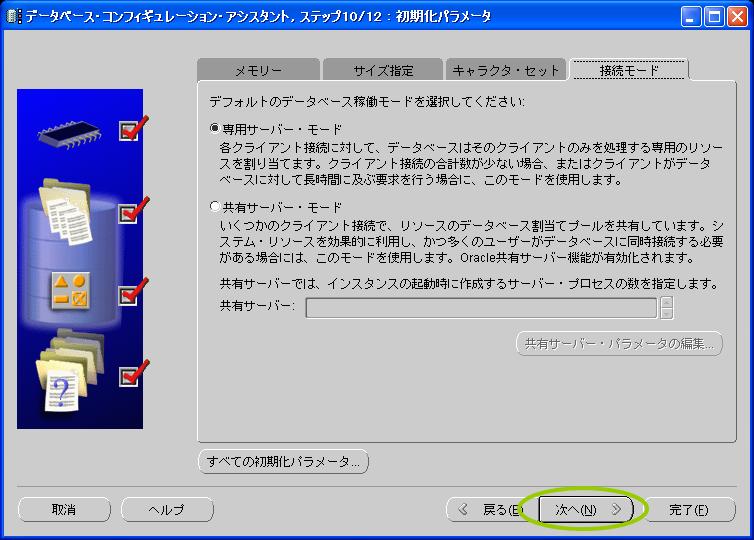This screenshot has width=754, height=540.
Task: Switch to the メモリー tab
Action: (258, 71)
